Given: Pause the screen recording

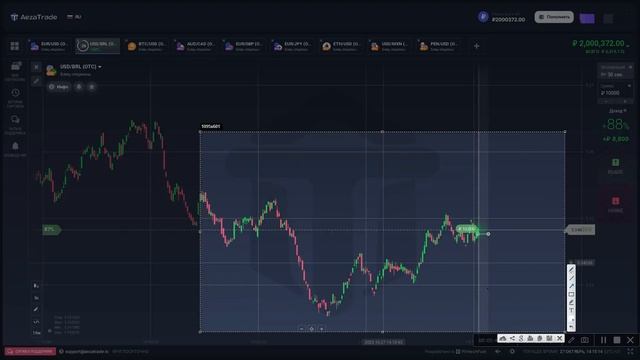Looking at the screenshot, I should [603, 340].
